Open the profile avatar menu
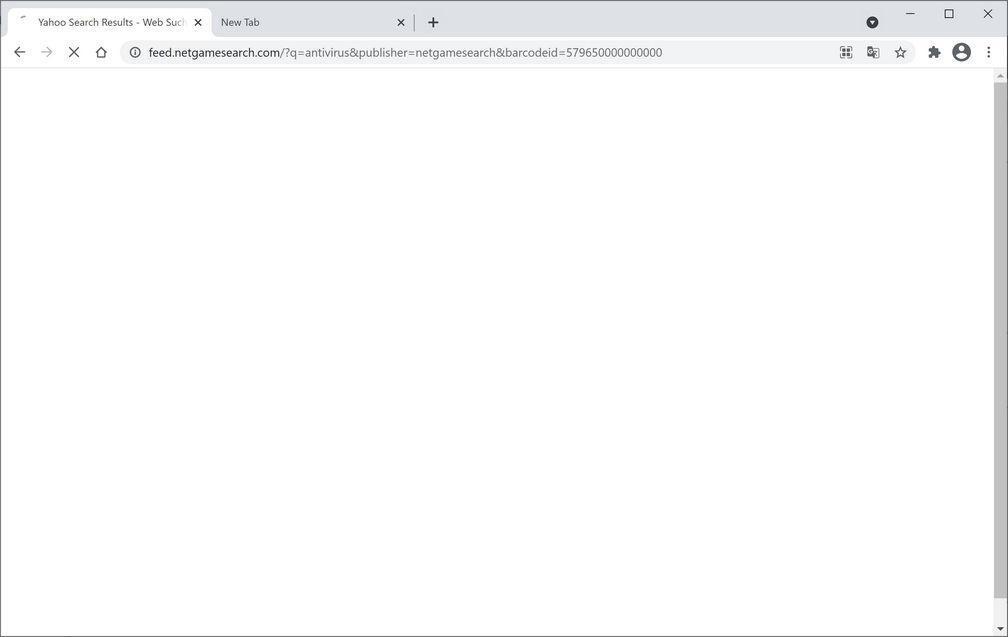Image resolution: width=1008 pixels, height=637 pixels. (x=962, y=52)
